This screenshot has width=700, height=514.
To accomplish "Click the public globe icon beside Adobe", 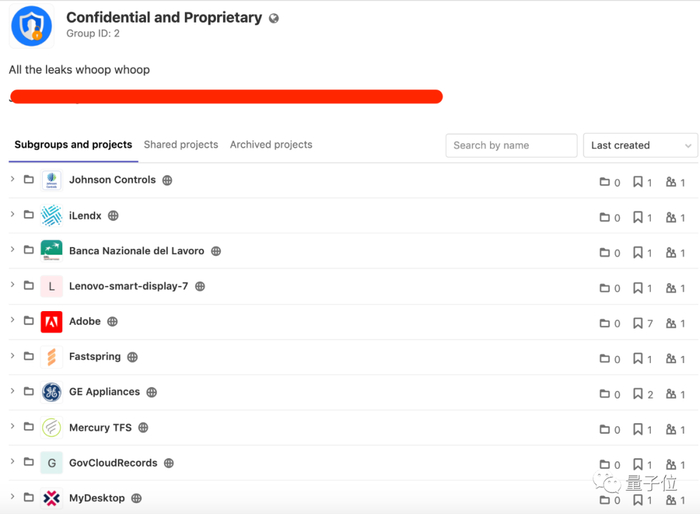I will pos(112,322).
